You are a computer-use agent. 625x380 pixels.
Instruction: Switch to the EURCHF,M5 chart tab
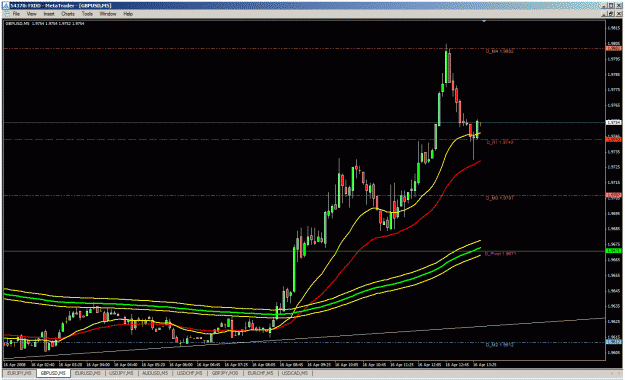click(260, 373)
